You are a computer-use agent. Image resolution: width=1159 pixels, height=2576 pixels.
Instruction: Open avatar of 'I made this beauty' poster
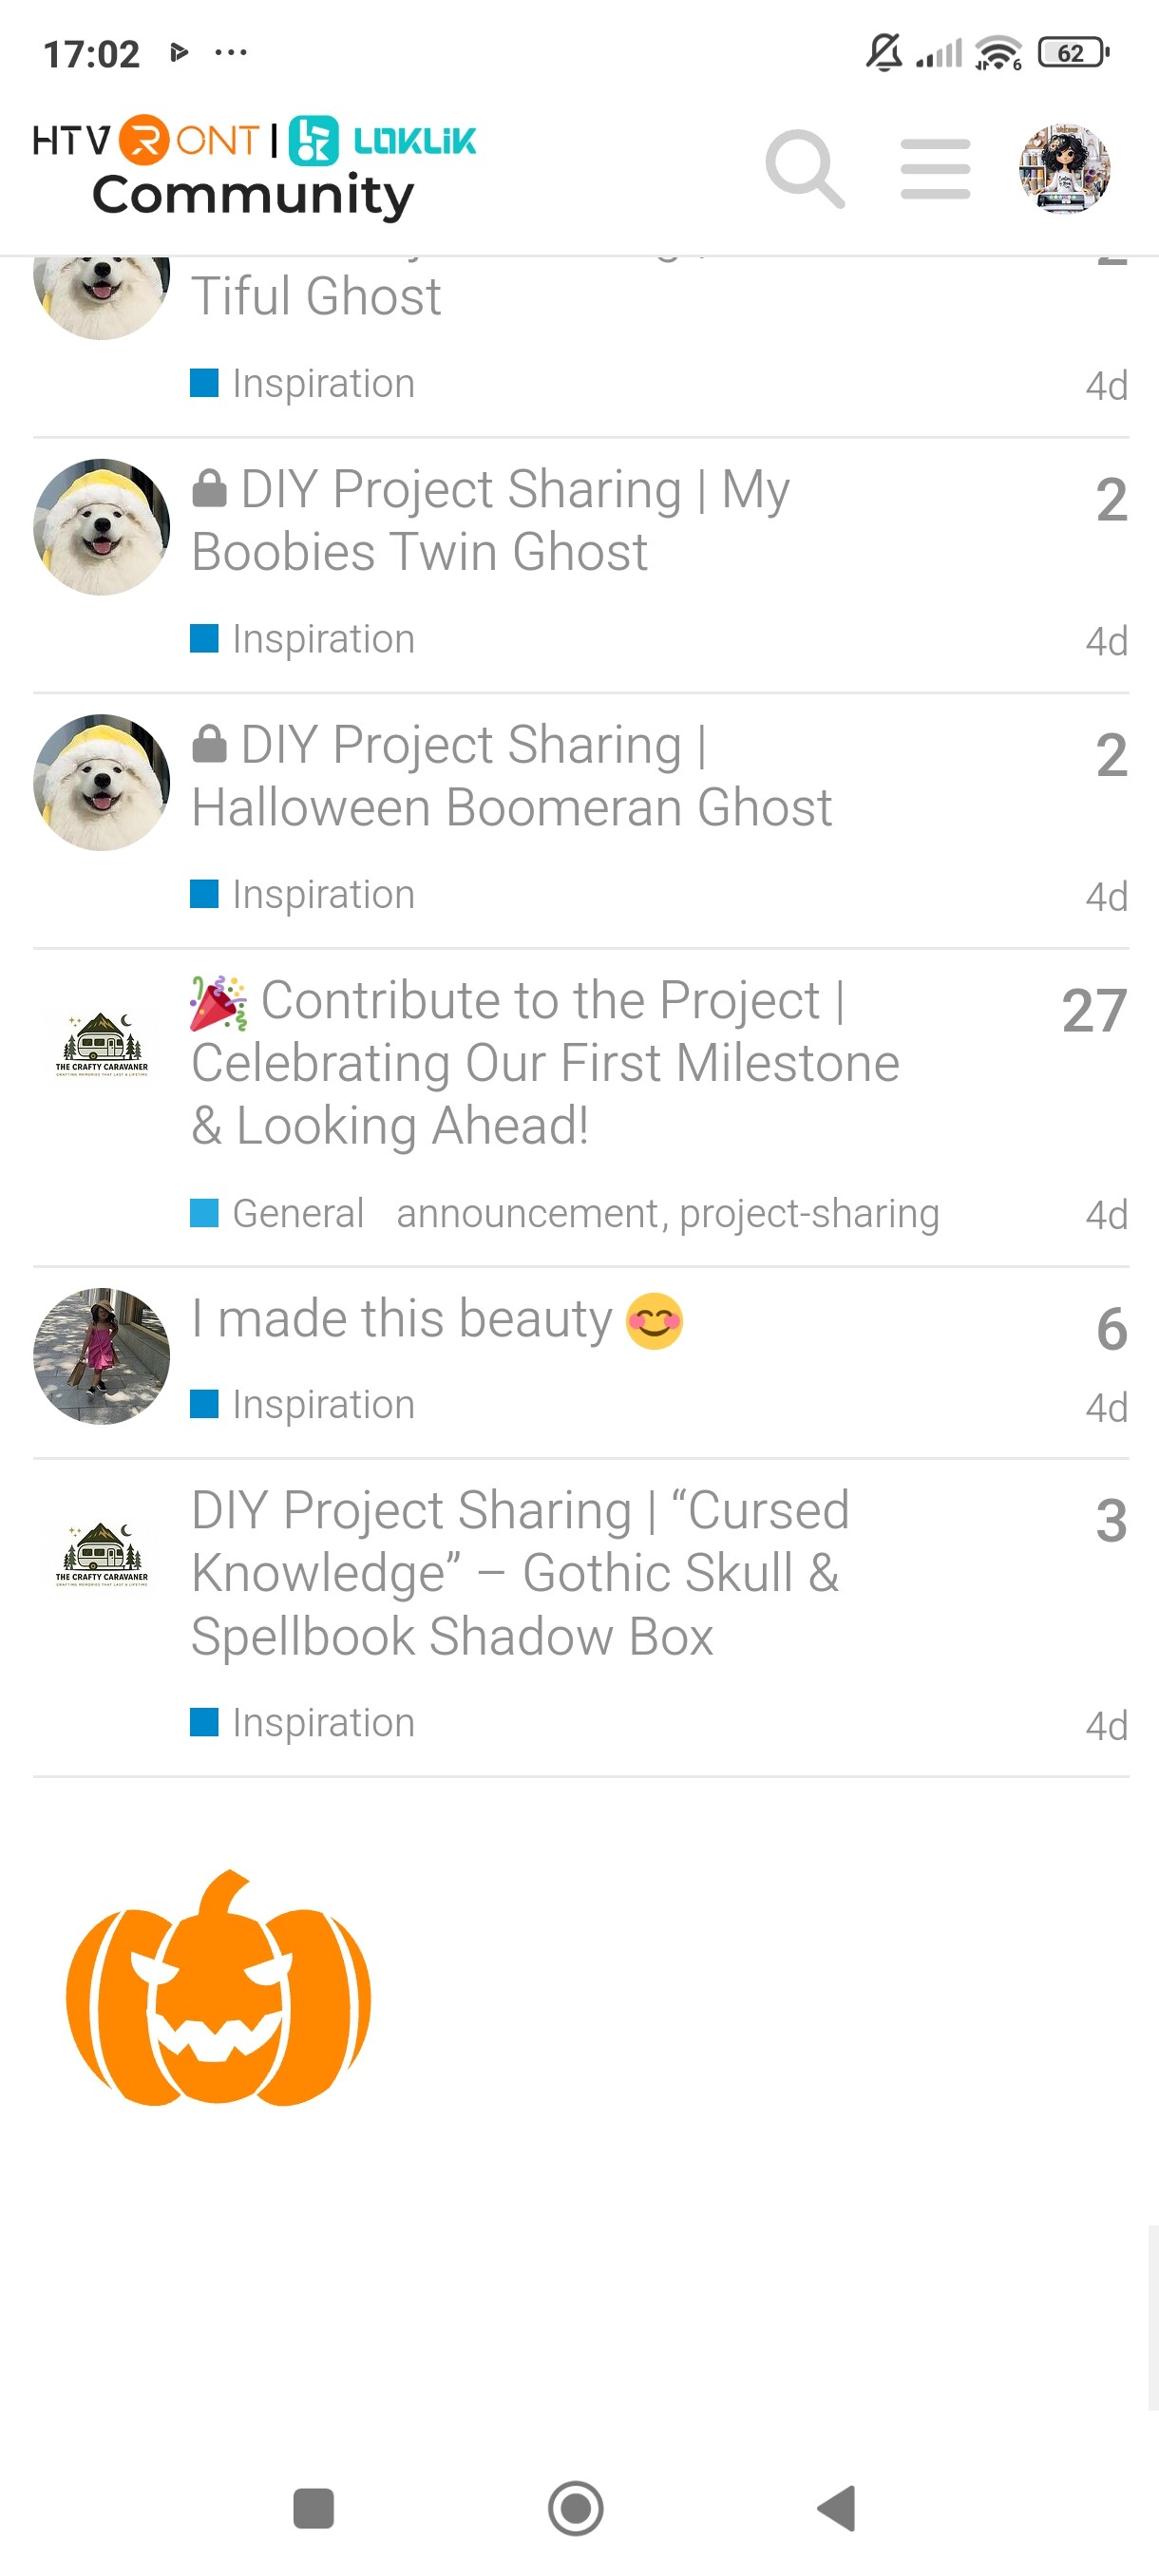(x=101, y=1356)
